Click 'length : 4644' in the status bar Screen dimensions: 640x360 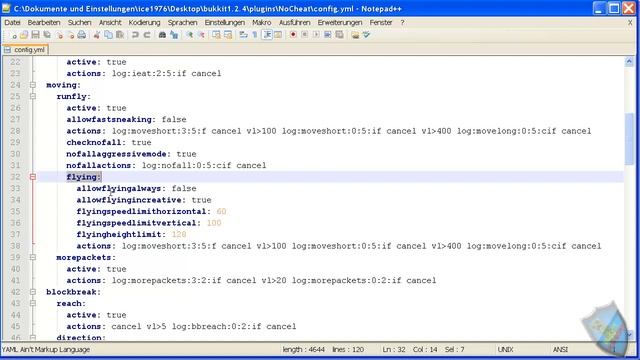coord(303,350)
